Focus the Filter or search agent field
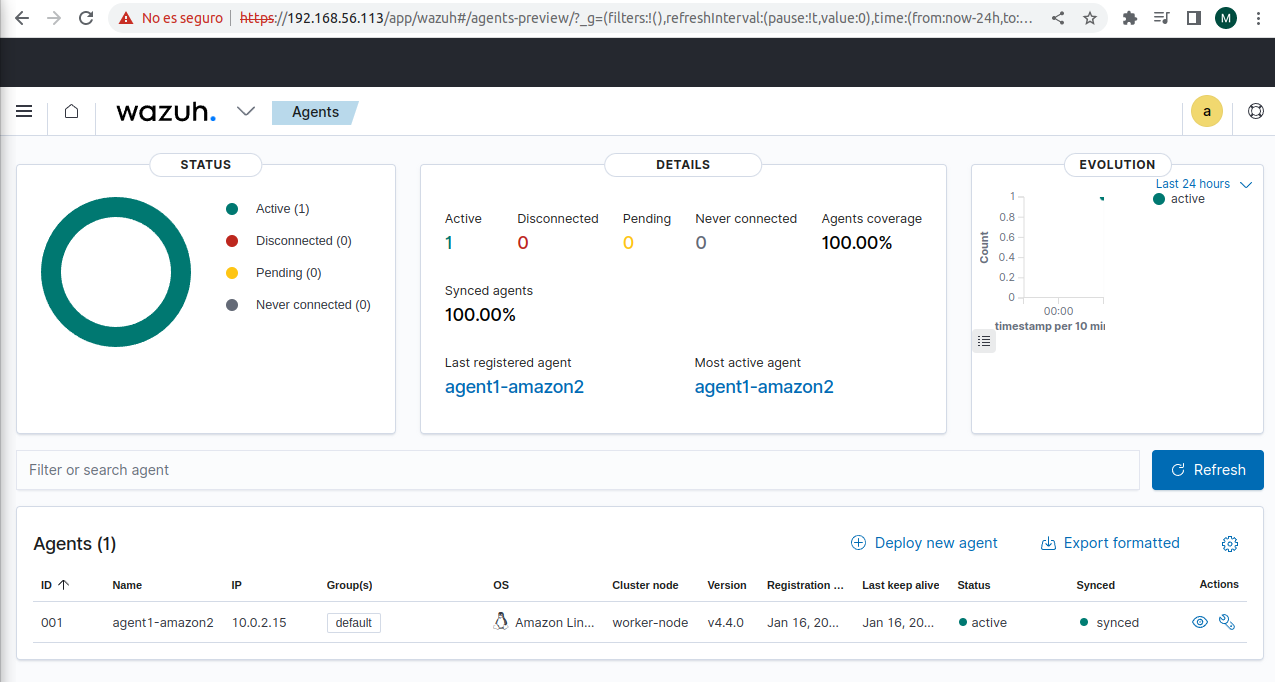This screenshot has width=1275, height=682. click(578, 470)
